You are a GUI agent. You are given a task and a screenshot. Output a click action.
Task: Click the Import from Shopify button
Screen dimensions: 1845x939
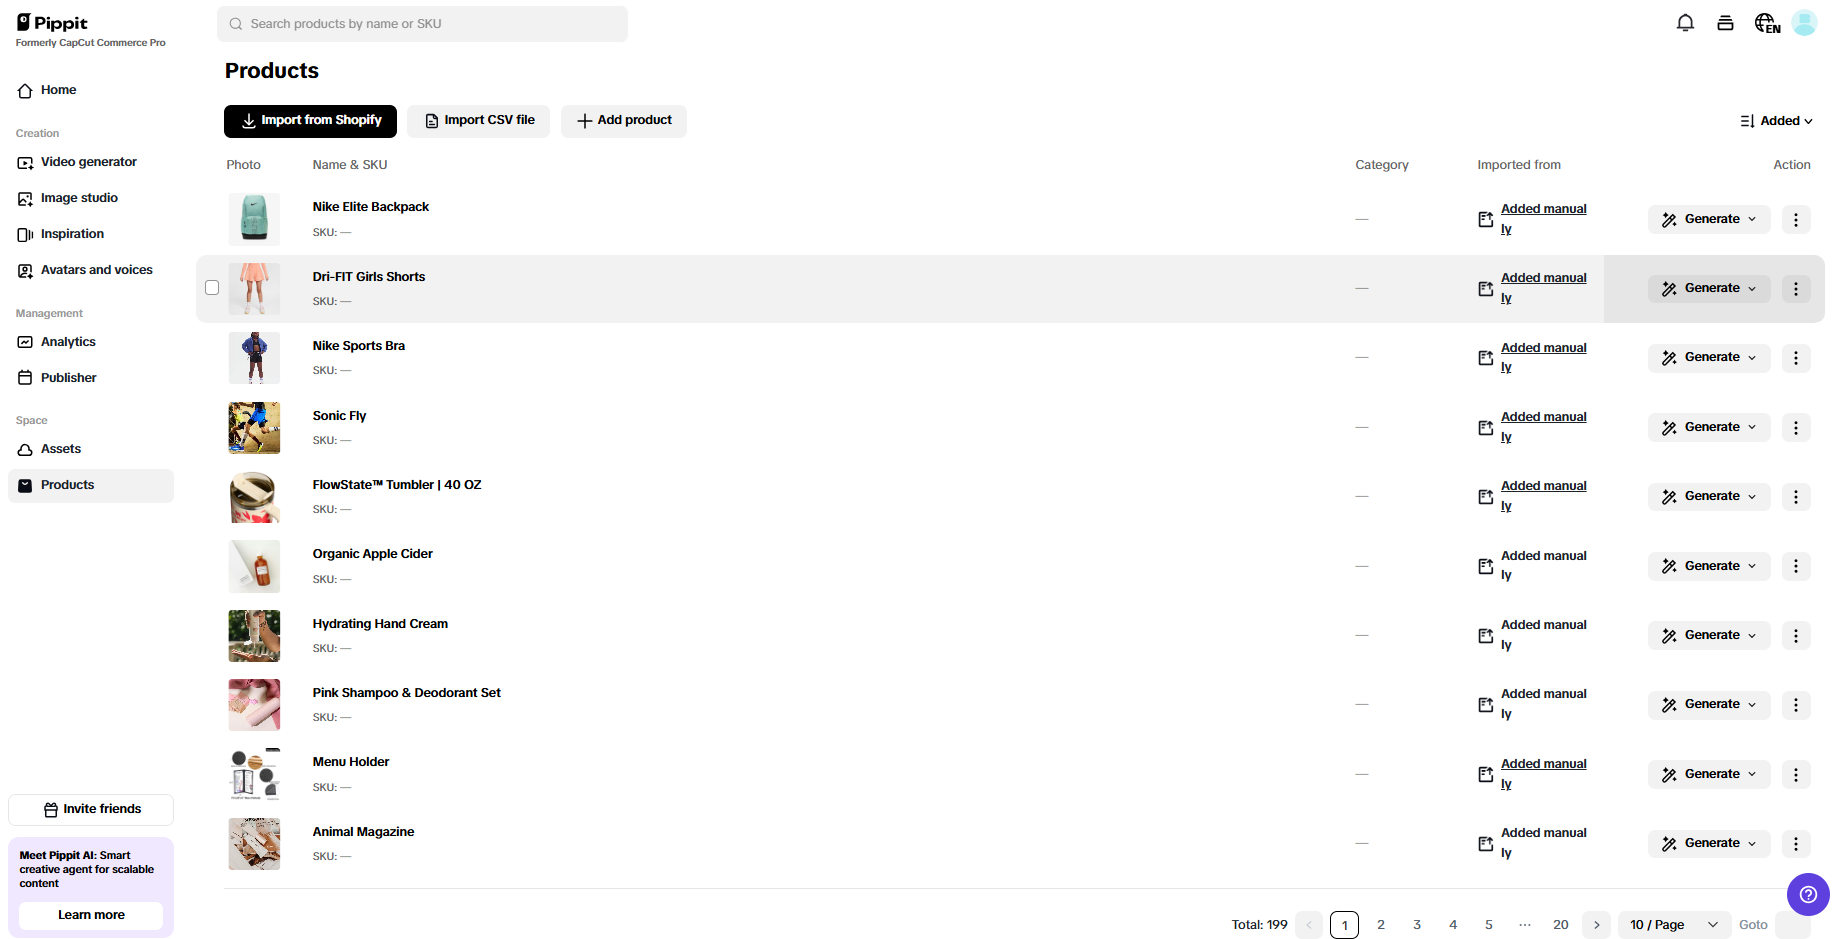pyautogui.click(x=310, y=121)
